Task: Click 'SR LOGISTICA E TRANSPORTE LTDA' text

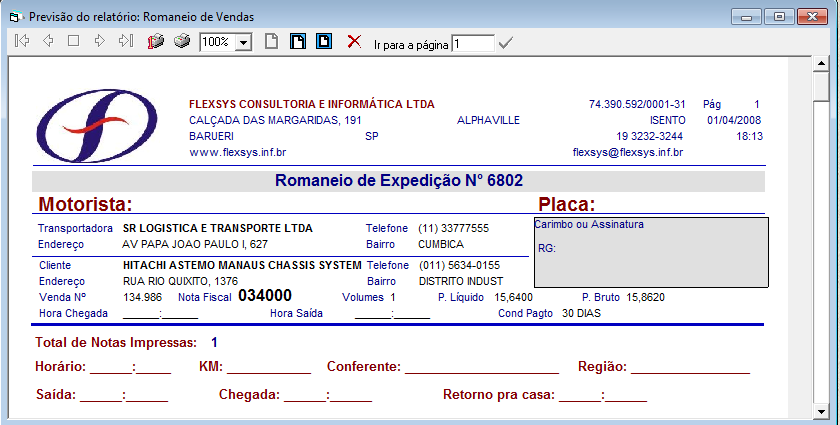Action: 218,228
